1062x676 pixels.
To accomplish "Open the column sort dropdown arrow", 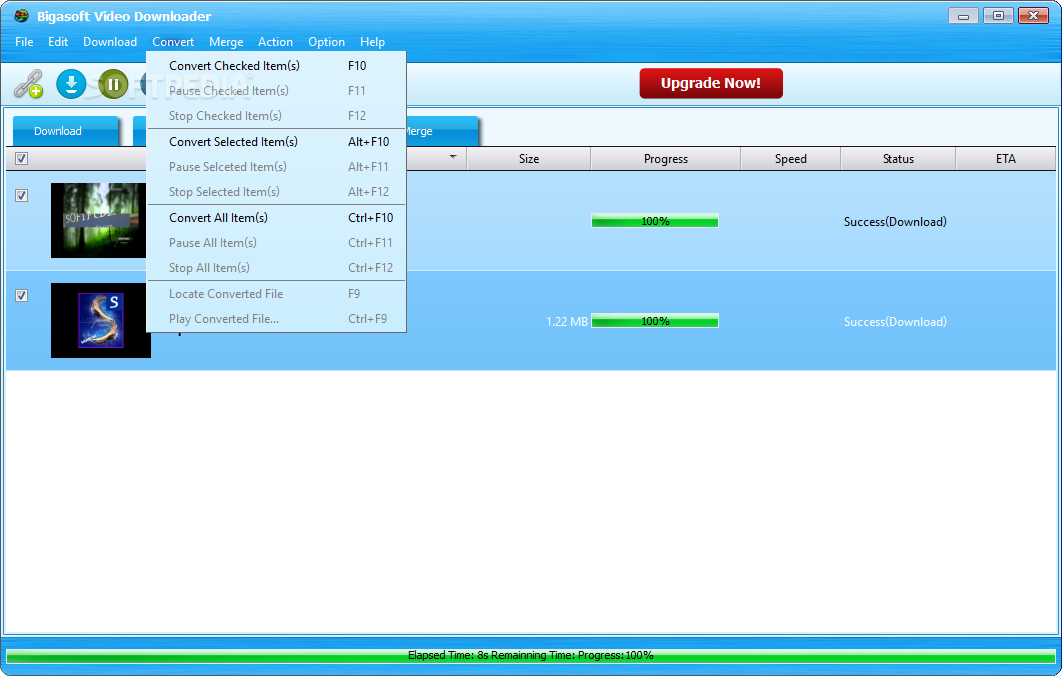I will 453,157.
